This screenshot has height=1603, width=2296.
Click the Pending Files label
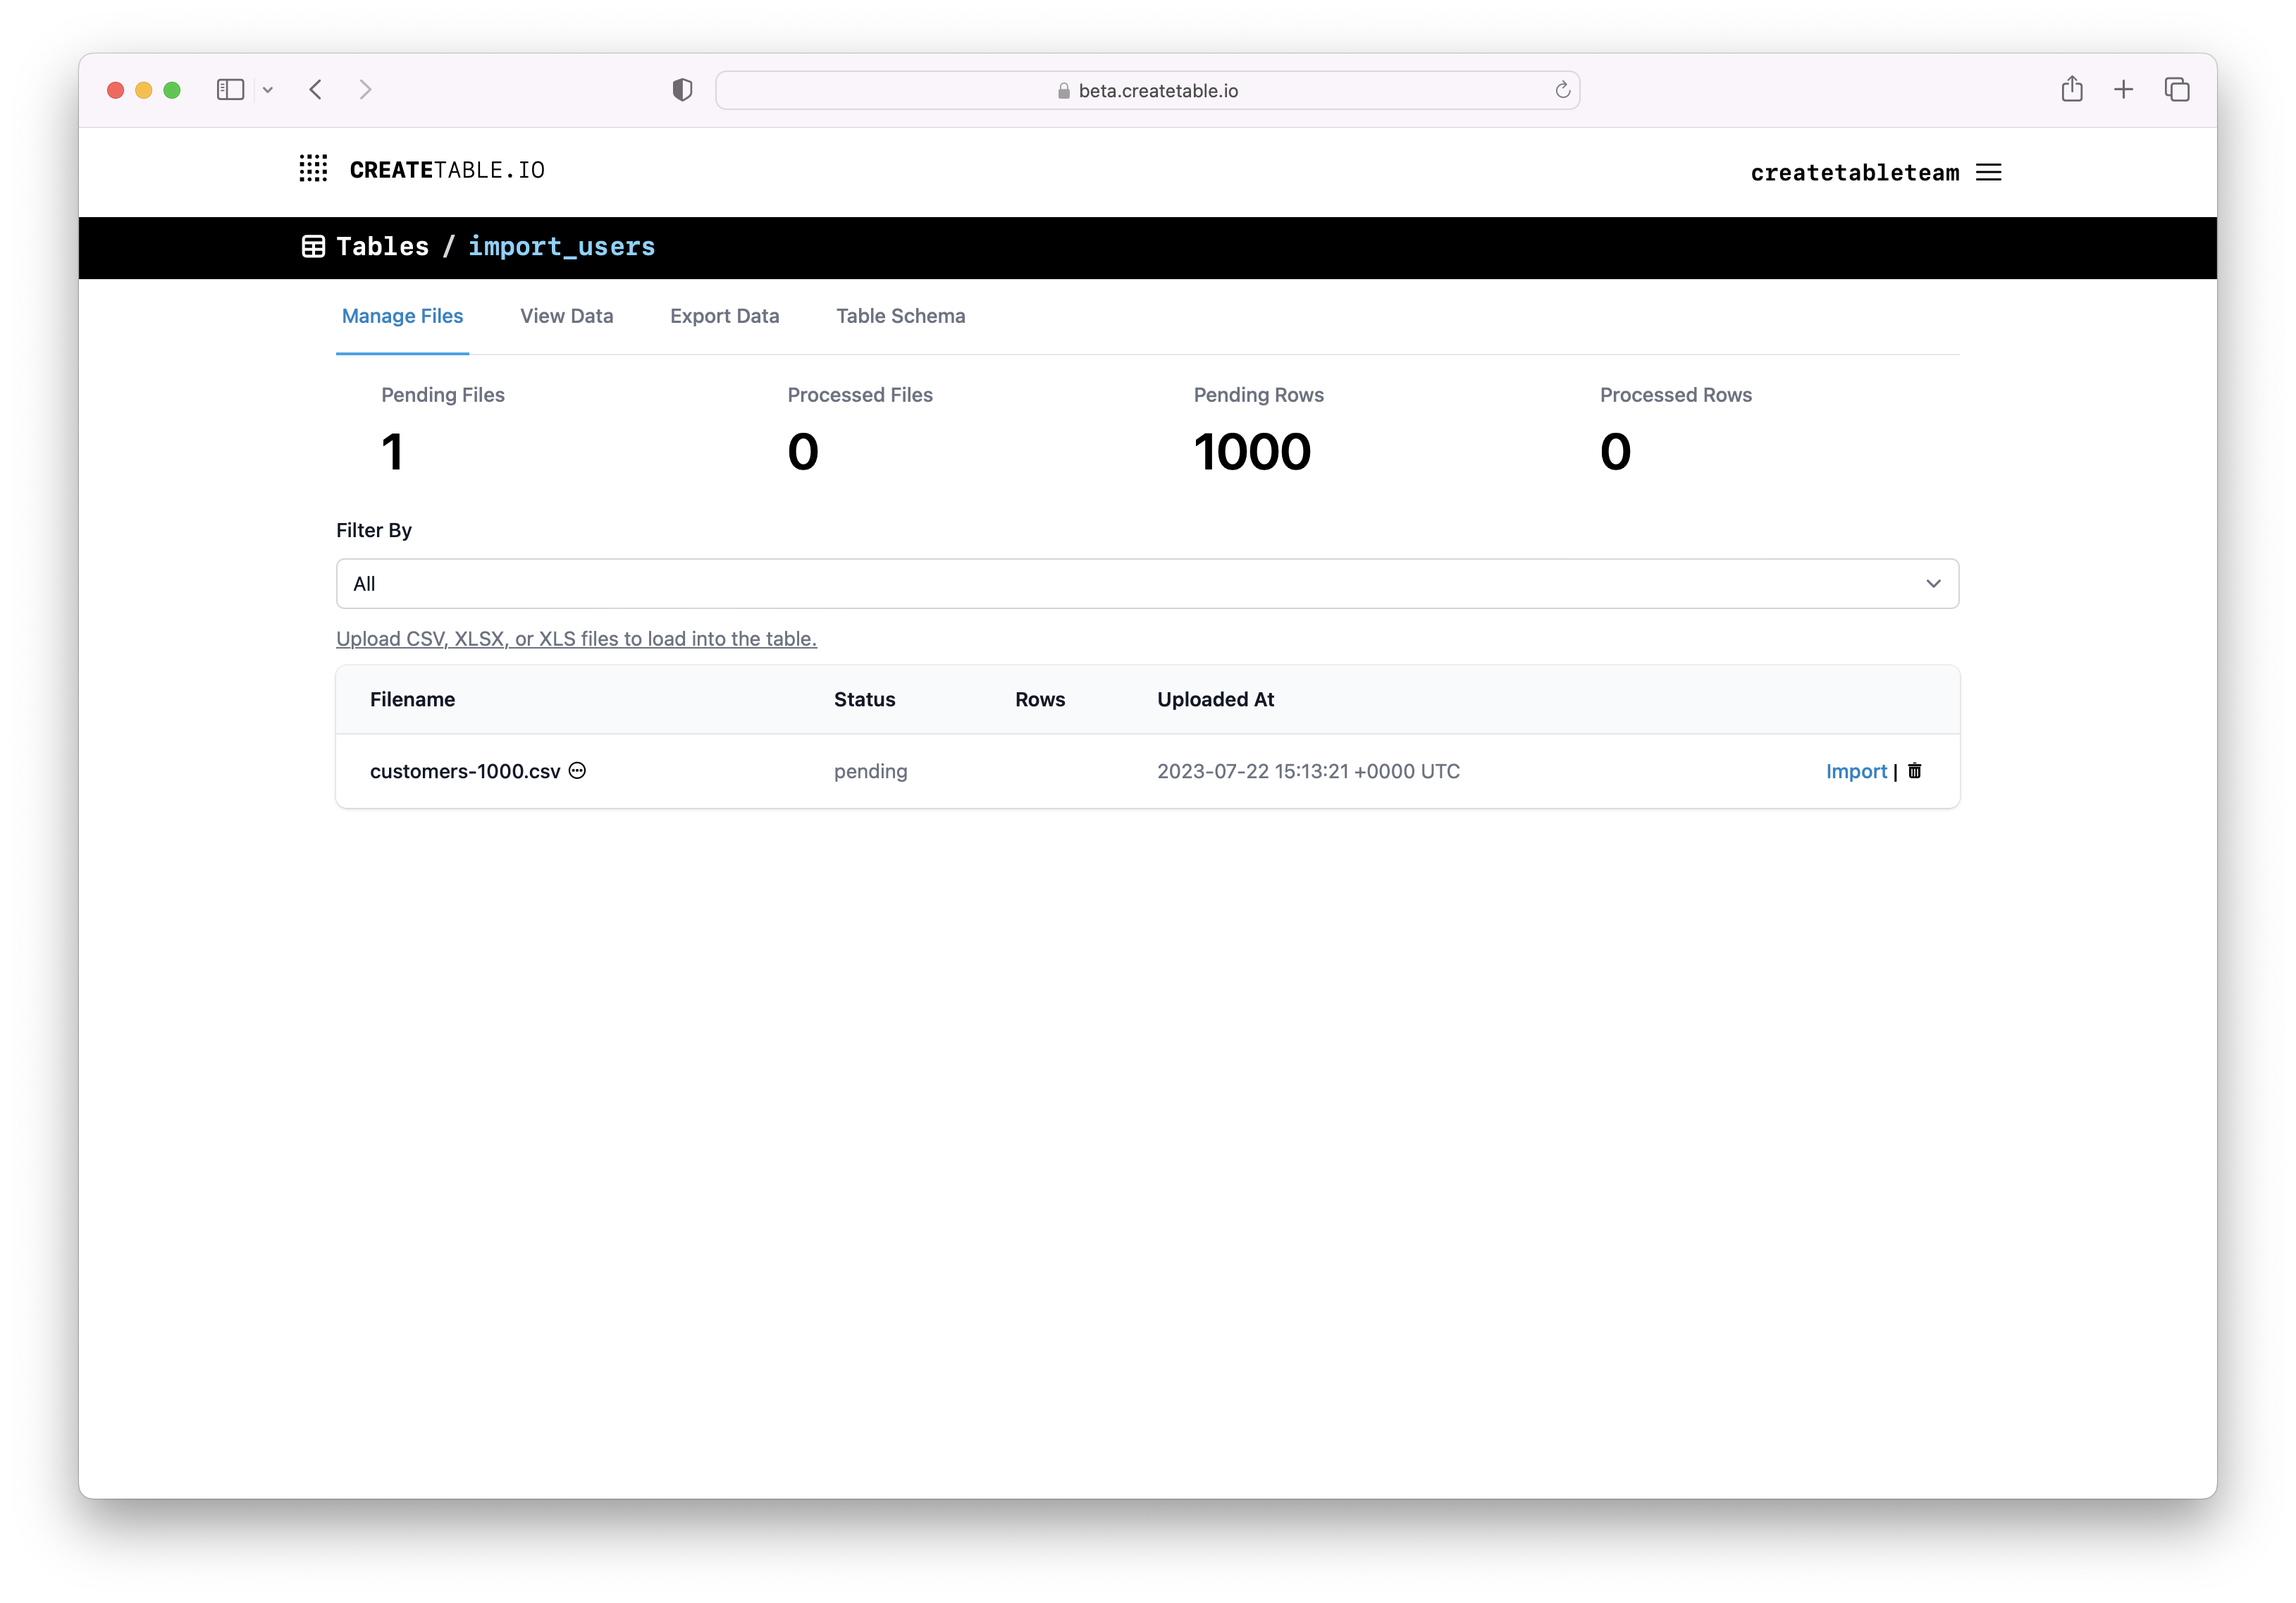(442, 395)
